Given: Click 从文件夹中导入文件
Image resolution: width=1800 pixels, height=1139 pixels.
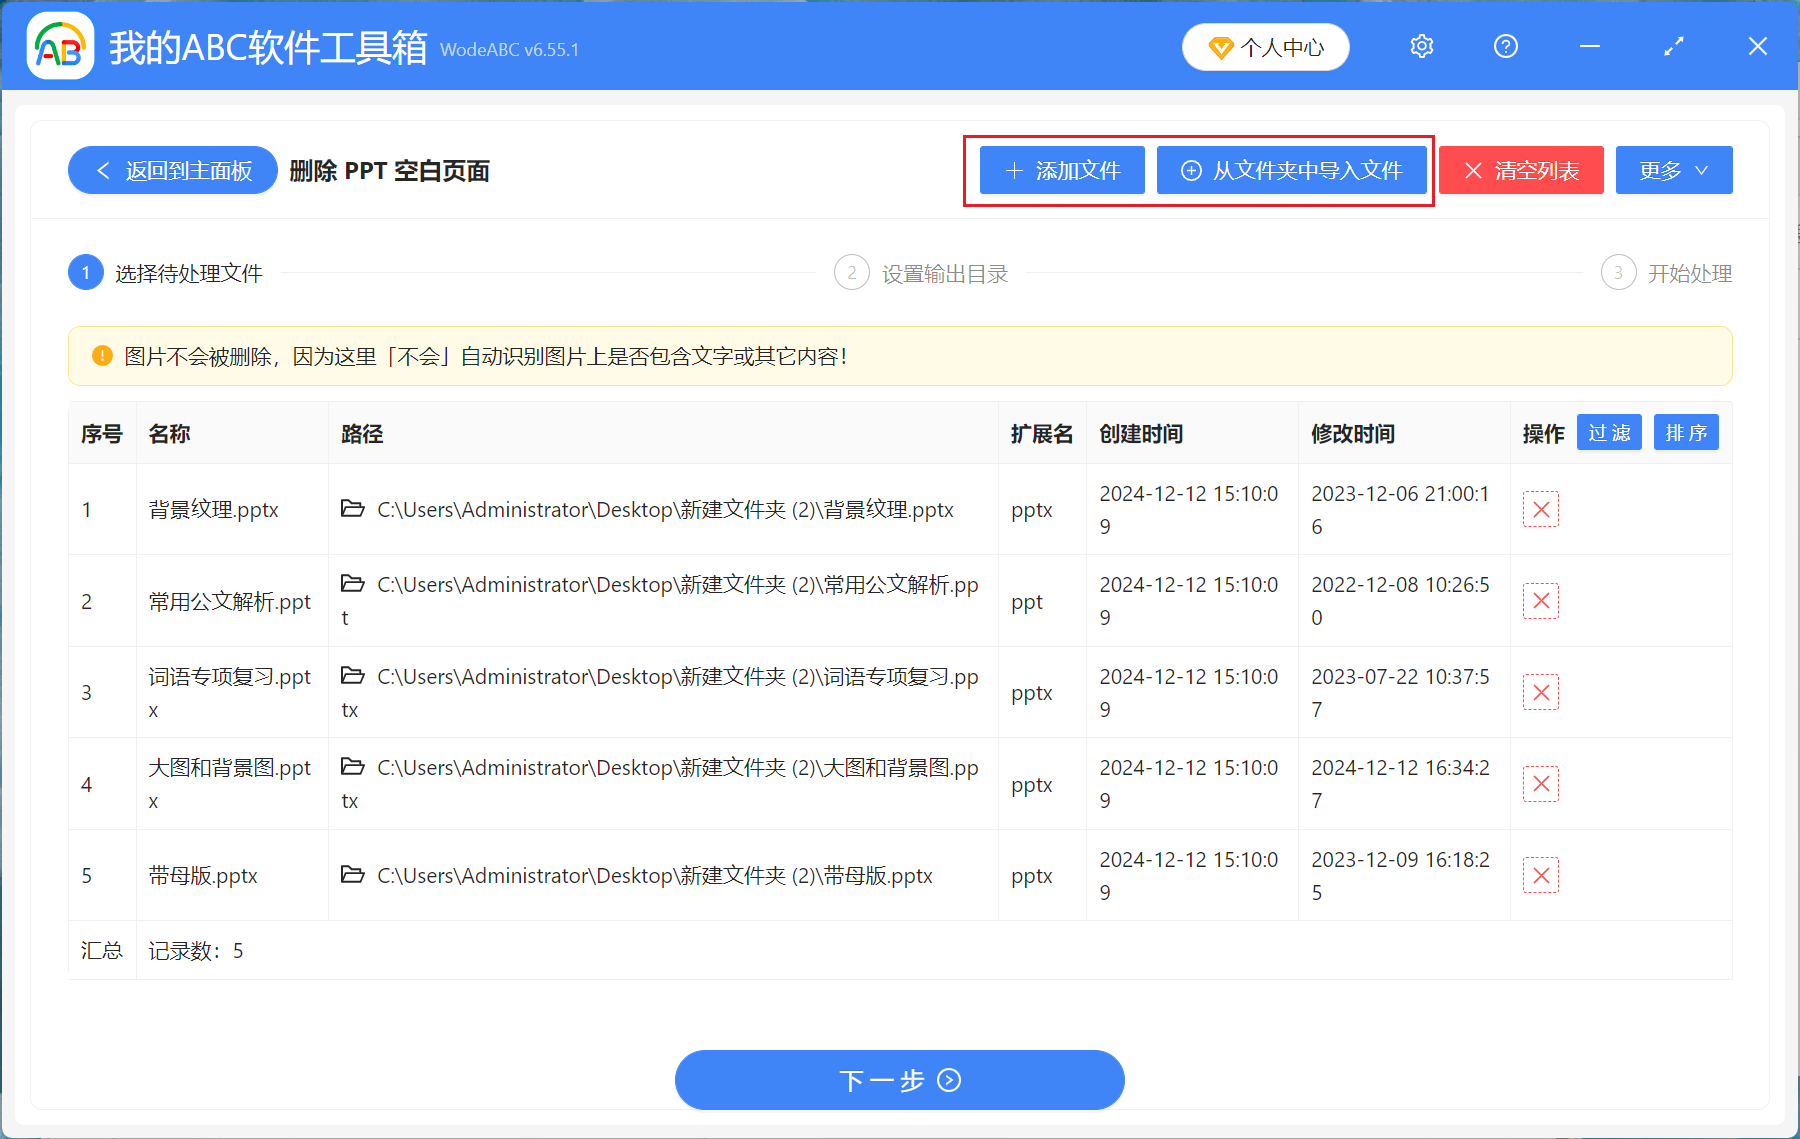Looking at the screenshot, I should click(1292, 170).
